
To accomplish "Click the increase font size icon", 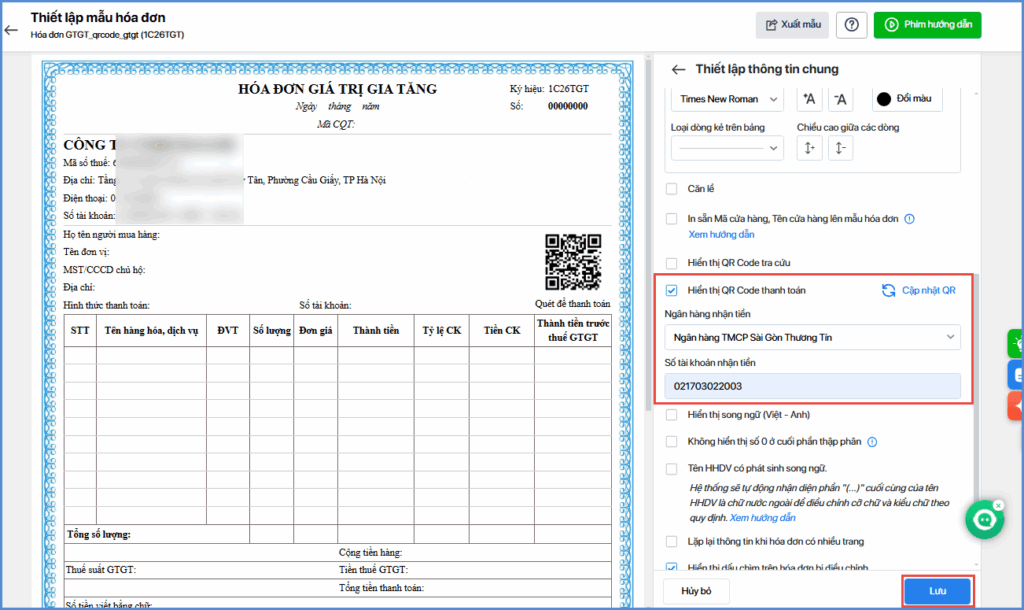I will tap(809, 98).
